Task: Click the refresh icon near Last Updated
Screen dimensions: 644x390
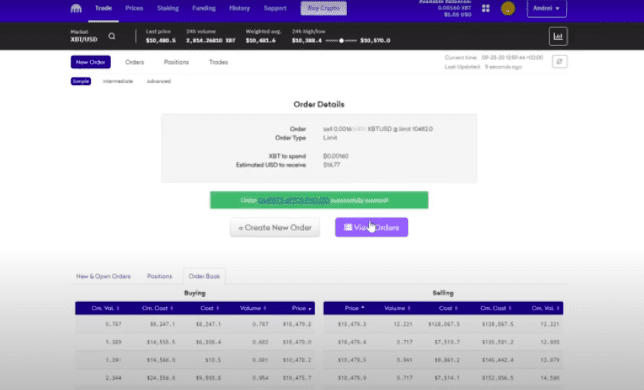Action: click(x=559, y=62)
